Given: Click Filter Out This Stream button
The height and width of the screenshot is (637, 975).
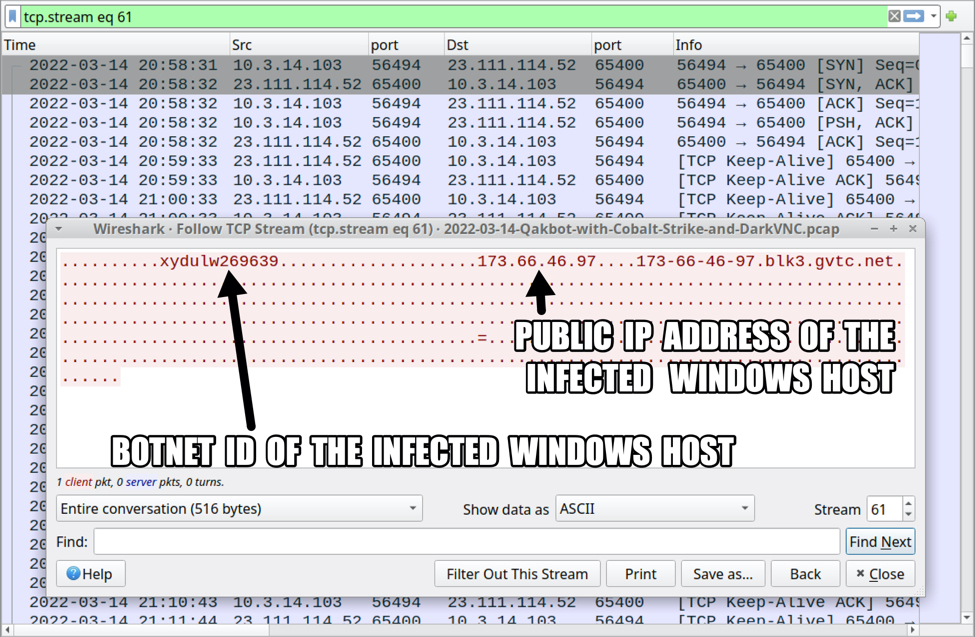Looking at the screenshot, I should click(x=517, y=574).
